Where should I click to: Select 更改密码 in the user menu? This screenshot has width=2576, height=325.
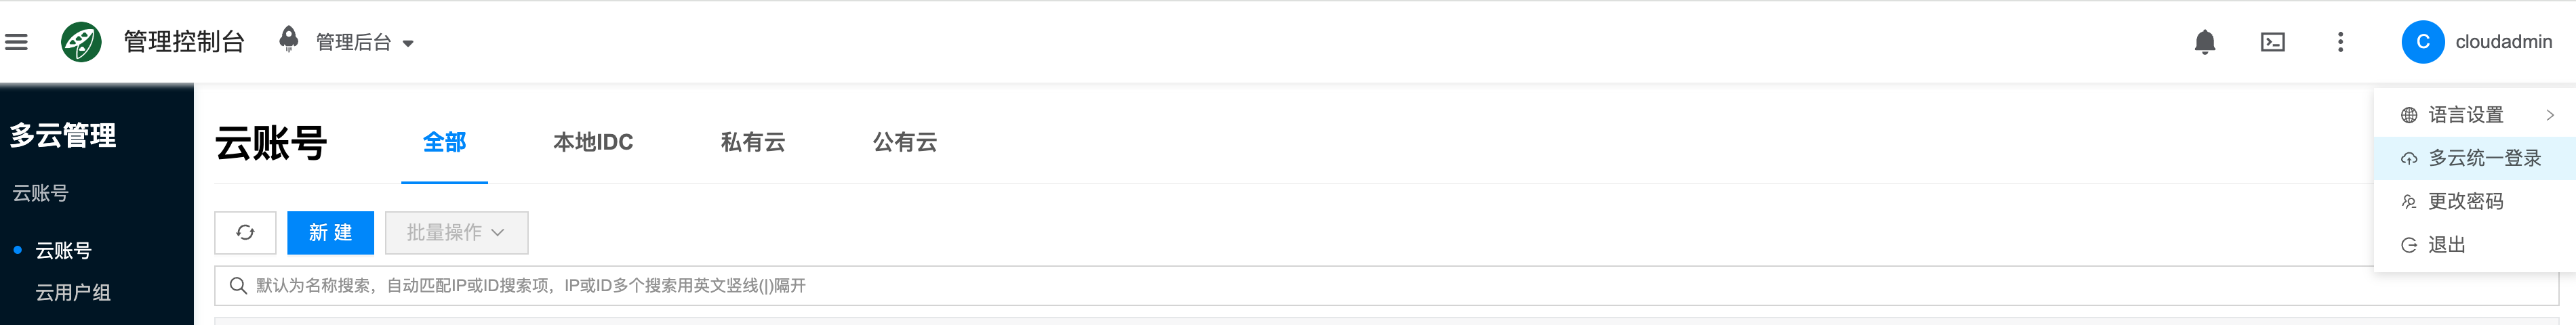pyautogui.click(x=2465, y=202)
